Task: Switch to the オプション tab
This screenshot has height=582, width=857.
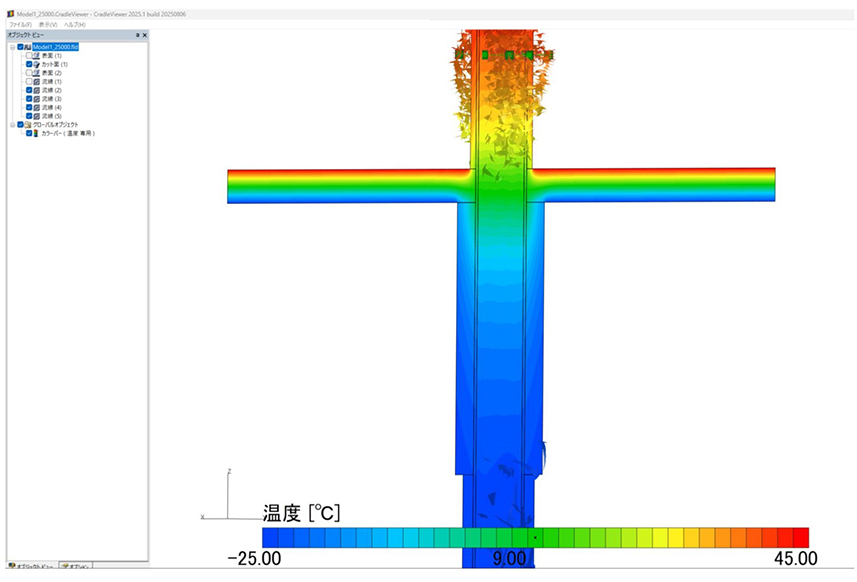Action: (x=76, y=566)
